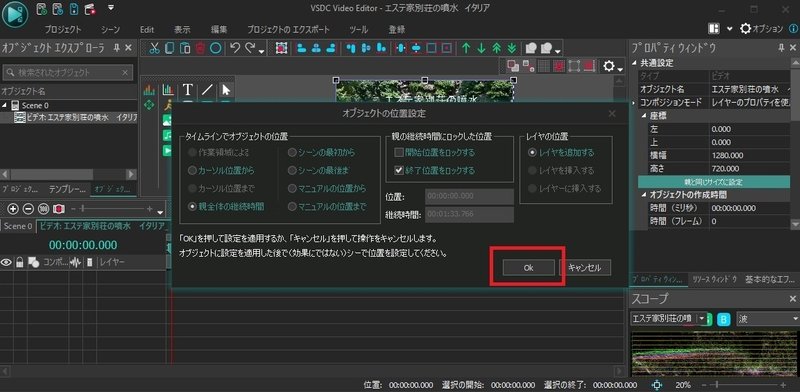Image resolution: width=800 pixels, height=392 pixels.
Task: Click the select all objects icon
Action: click(281, 48)
